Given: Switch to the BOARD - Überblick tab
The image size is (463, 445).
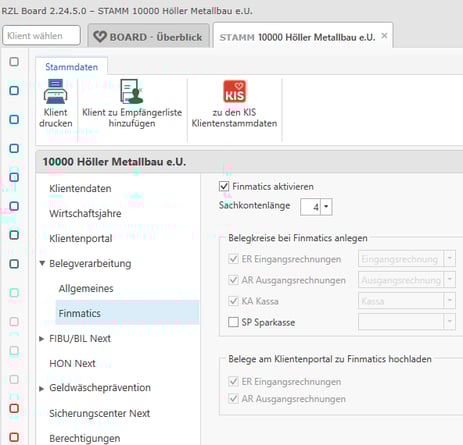Looking at the screenshot, I should coord(148,36).
